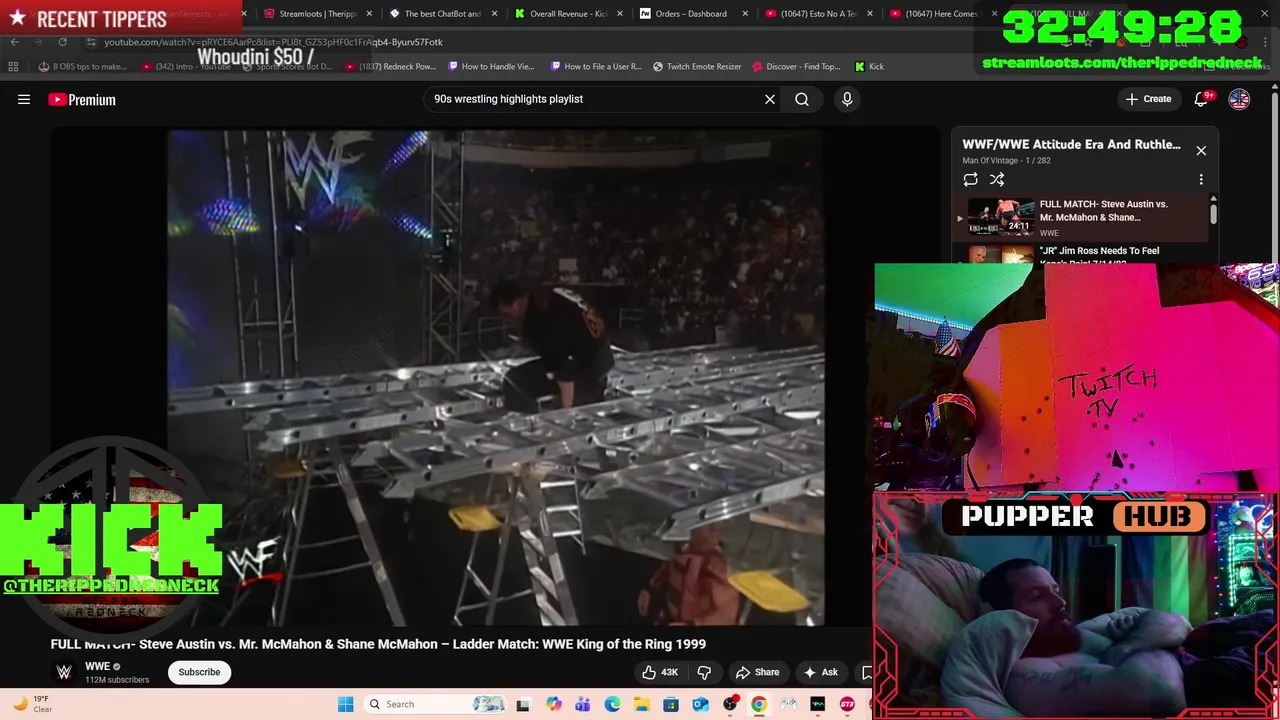Viewport: 1280px width, 720px height.
Task: Switch to Chrome on taskbar
Action: (x=759, y=704)
